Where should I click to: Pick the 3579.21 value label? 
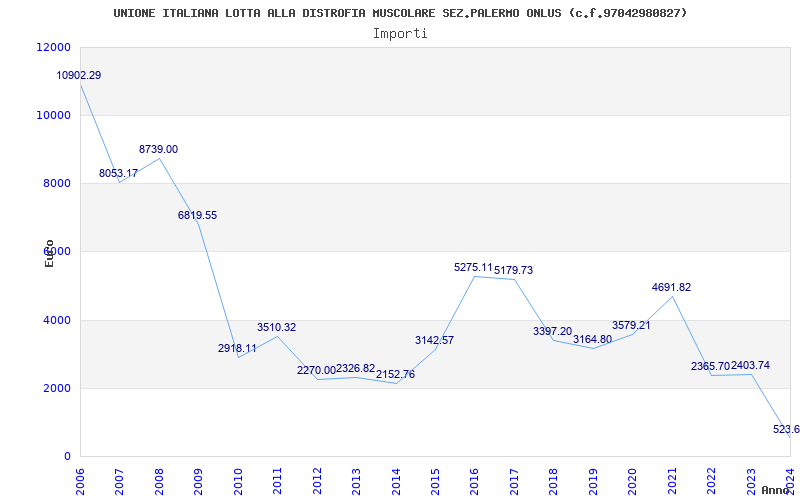pyautogui.click(x=632, y=326)
